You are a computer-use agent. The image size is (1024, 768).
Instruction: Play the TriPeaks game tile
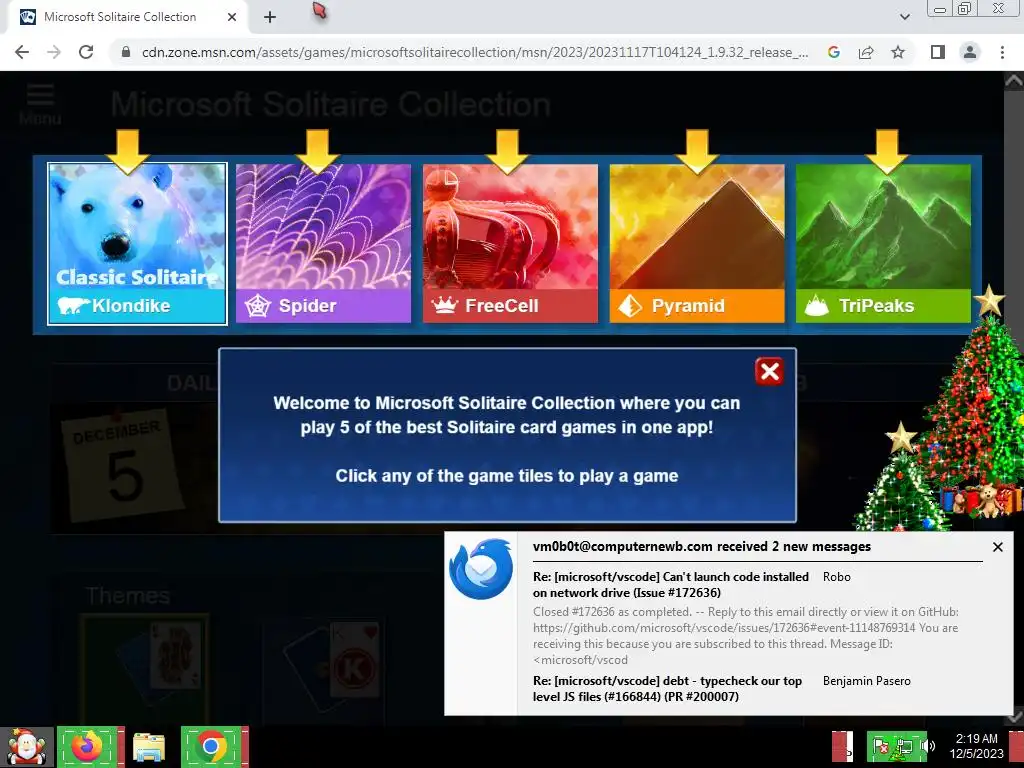pos(883,244)
